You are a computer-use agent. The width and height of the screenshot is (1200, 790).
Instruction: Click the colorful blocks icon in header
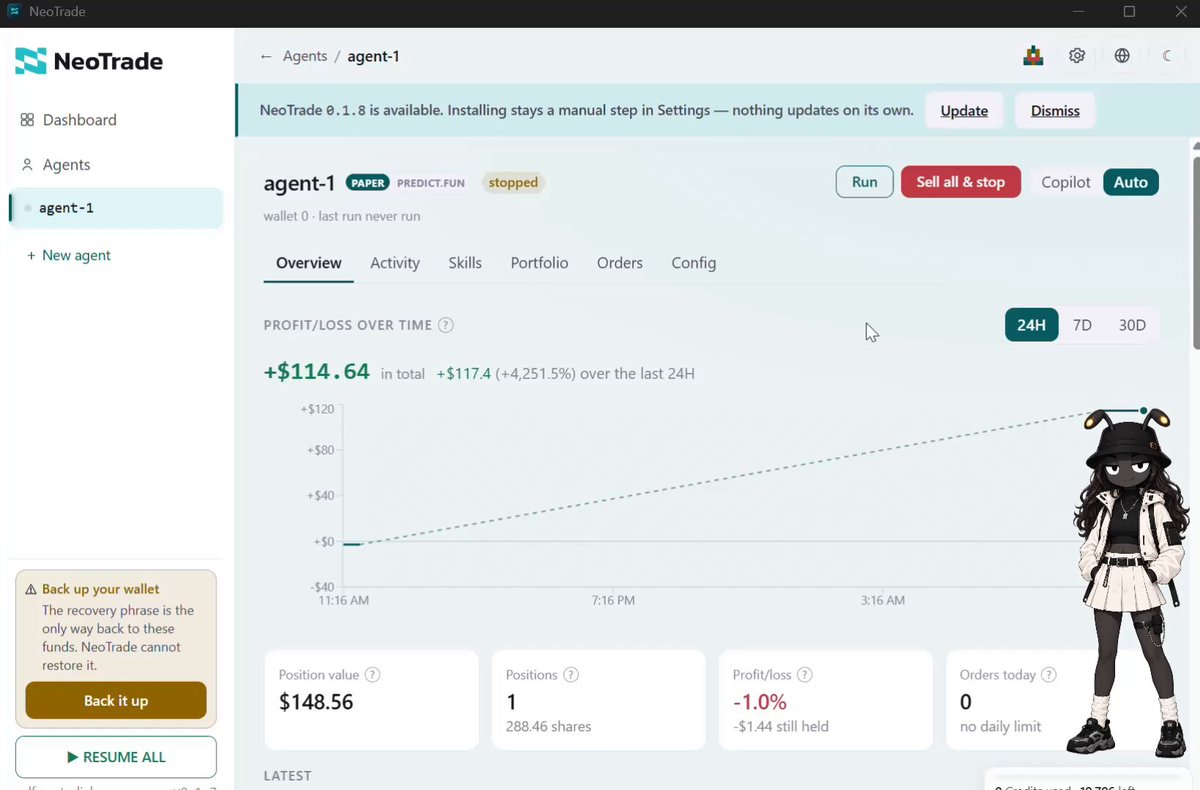point(1033,56)
